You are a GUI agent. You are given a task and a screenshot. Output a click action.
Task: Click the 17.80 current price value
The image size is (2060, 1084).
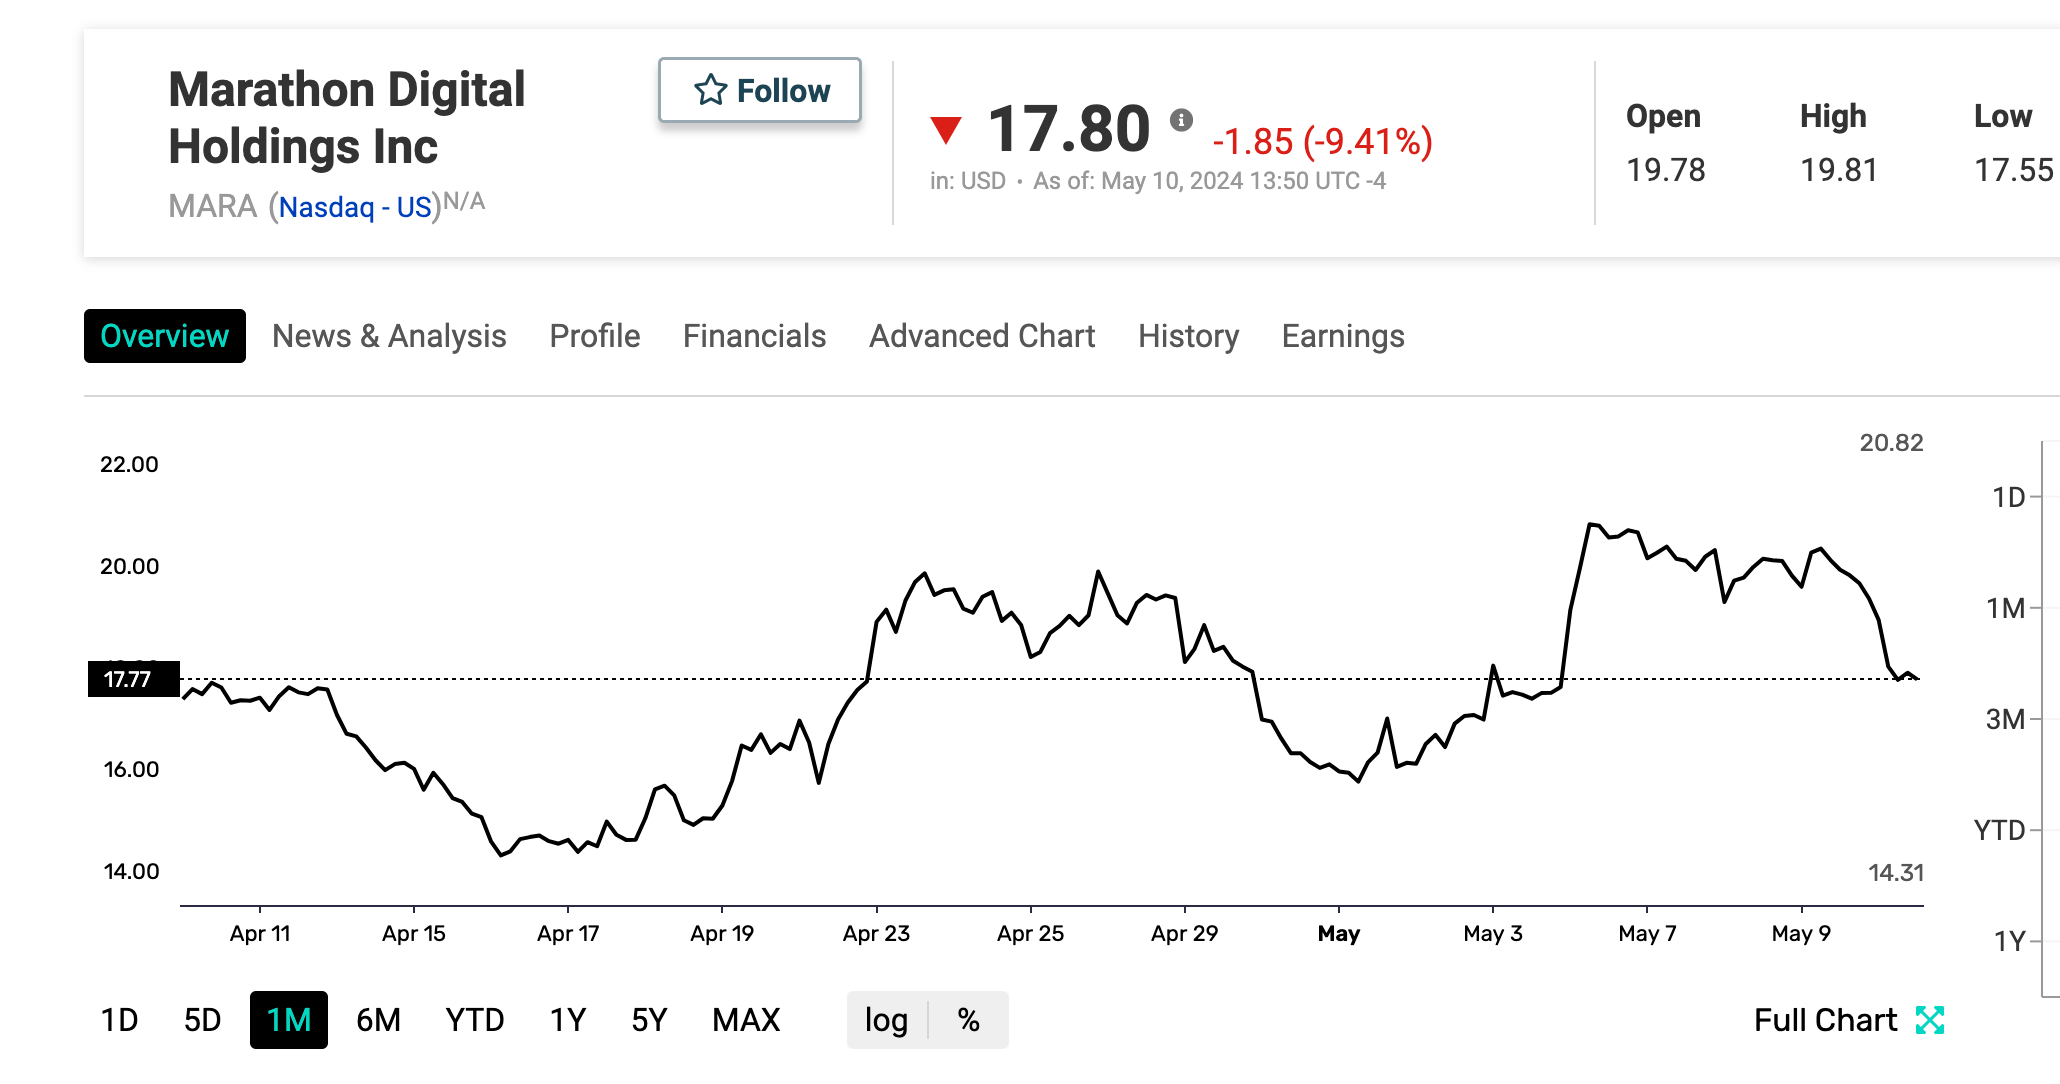(1068, 130)
